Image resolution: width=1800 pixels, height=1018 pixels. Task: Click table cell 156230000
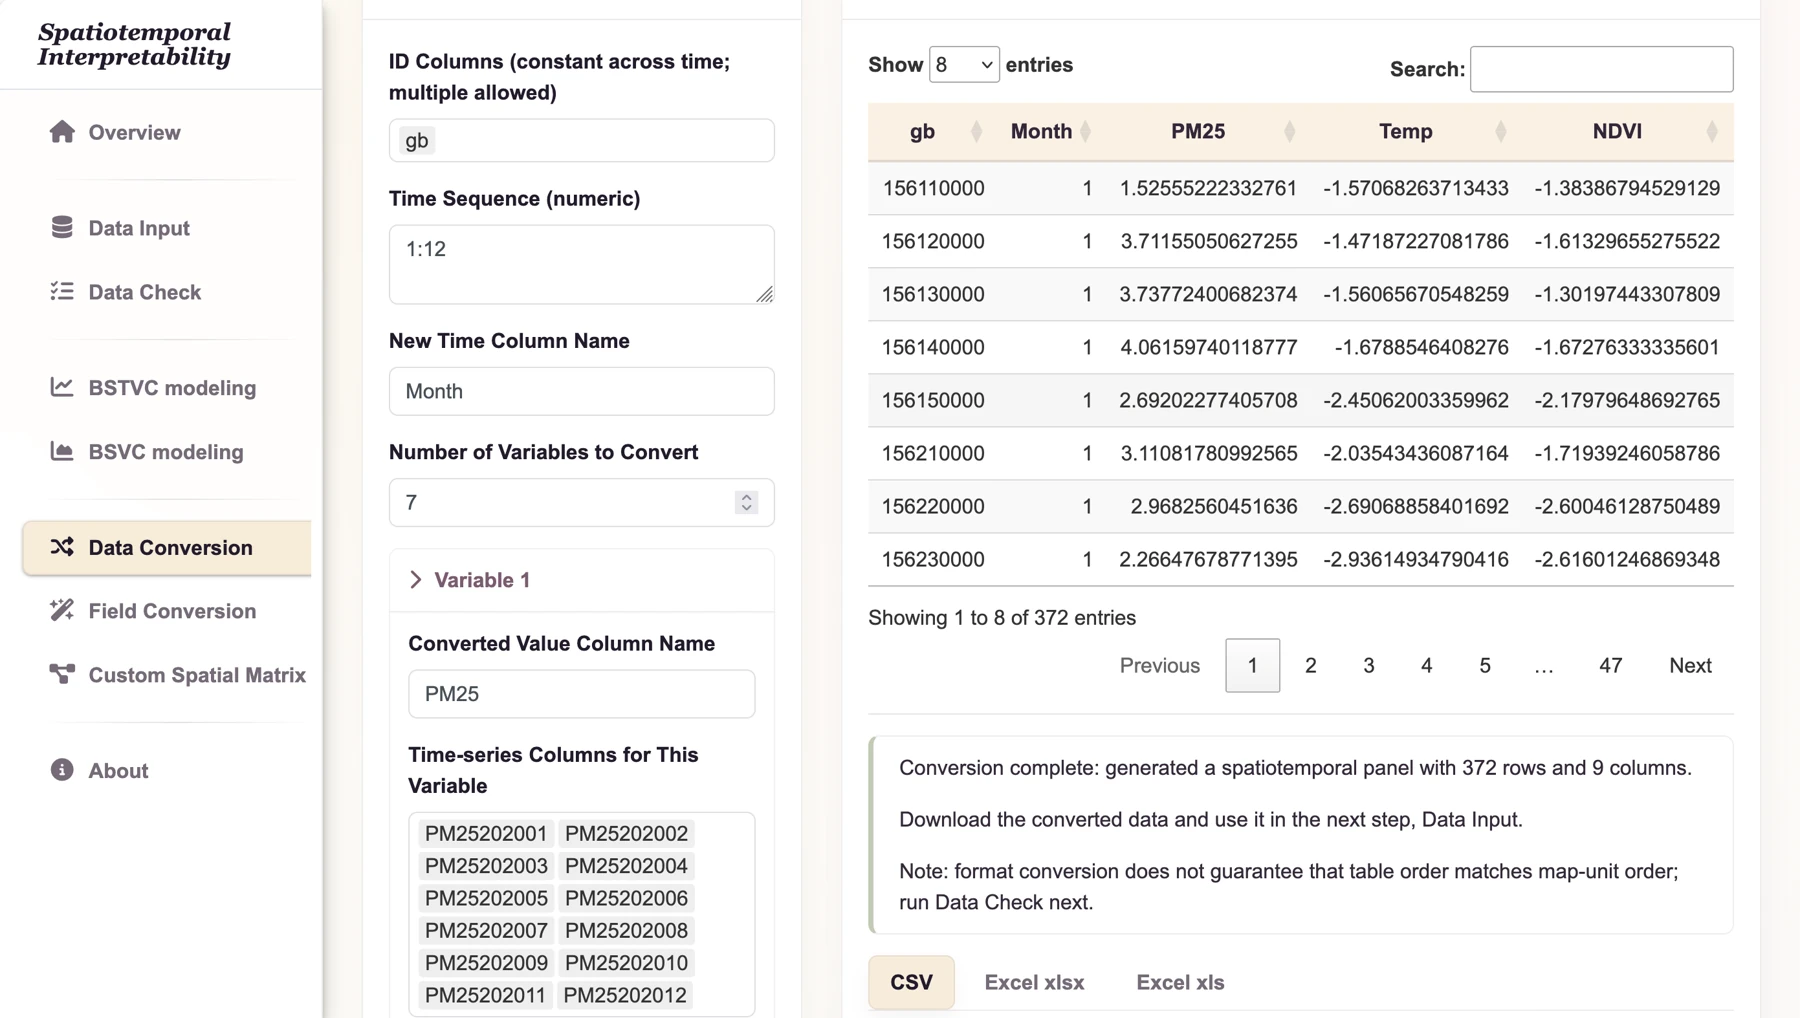[933, 559]
